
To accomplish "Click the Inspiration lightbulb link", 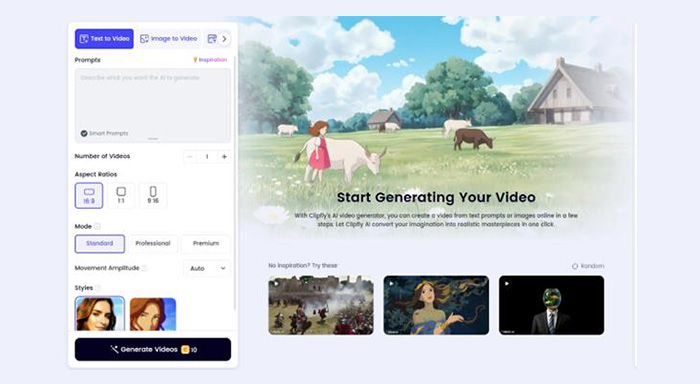I will (210, 60).
